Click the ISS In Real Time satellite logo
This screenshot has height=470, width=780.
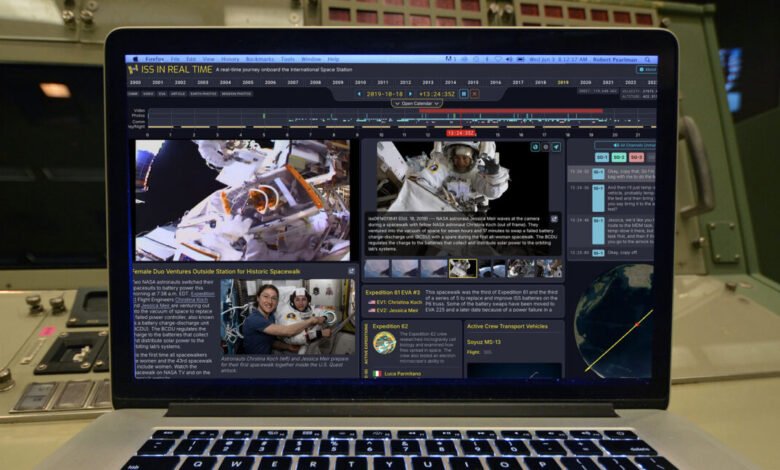[x=133, y=70]
